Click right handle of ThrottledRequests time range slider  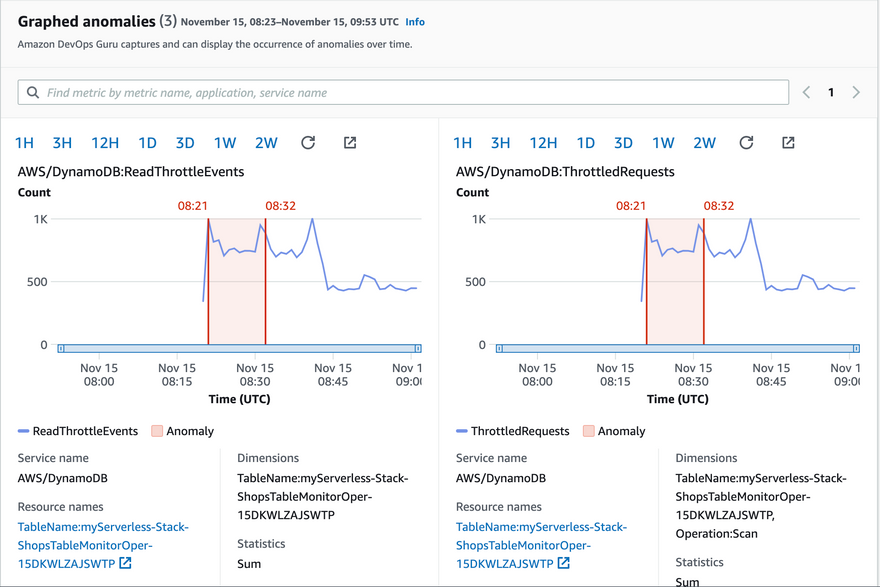pyautogui.click(x=856, y=348)
